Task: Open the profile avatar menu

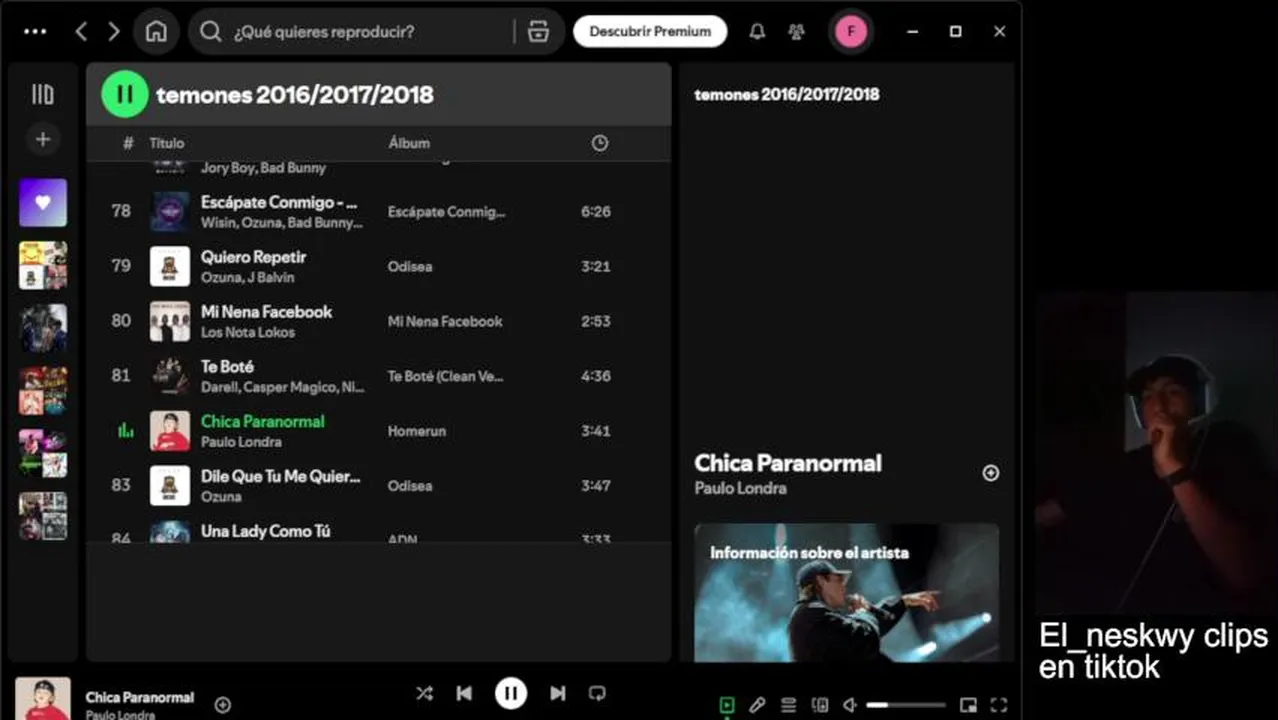Action: pos(851,31)
